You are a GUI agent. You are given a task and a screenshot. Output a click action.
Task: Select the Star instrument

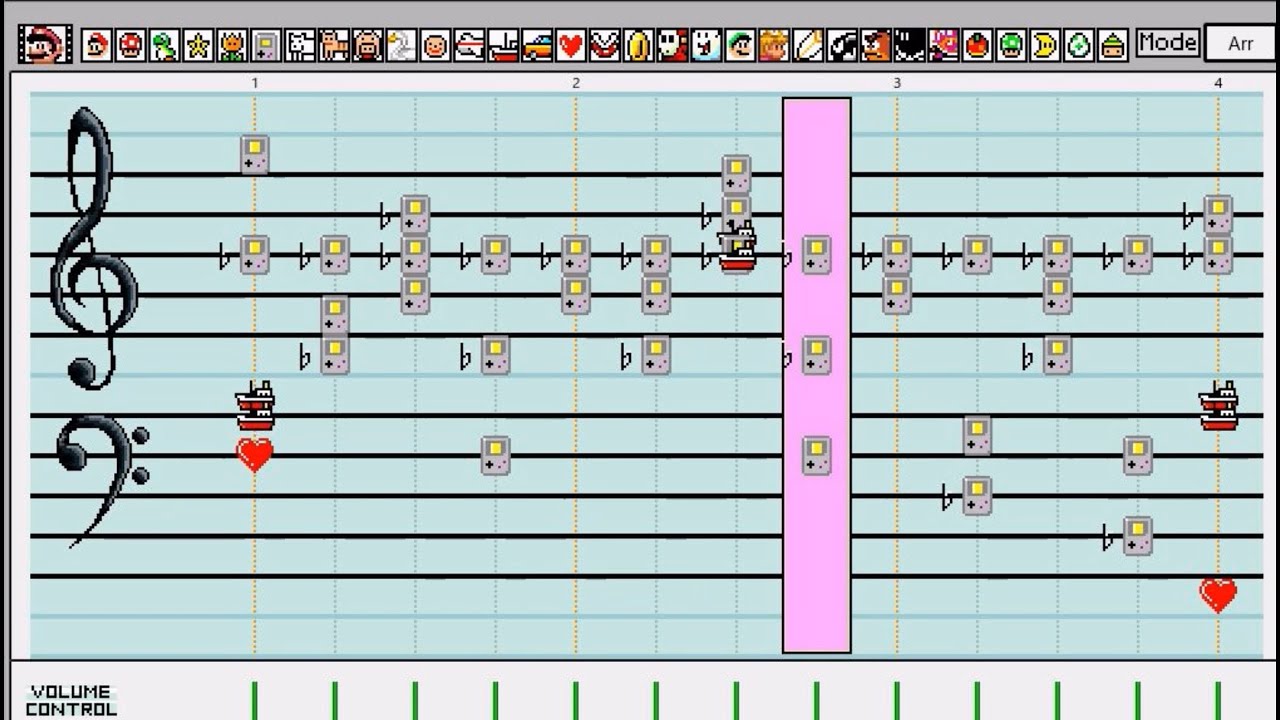click(x=198, y=45)
